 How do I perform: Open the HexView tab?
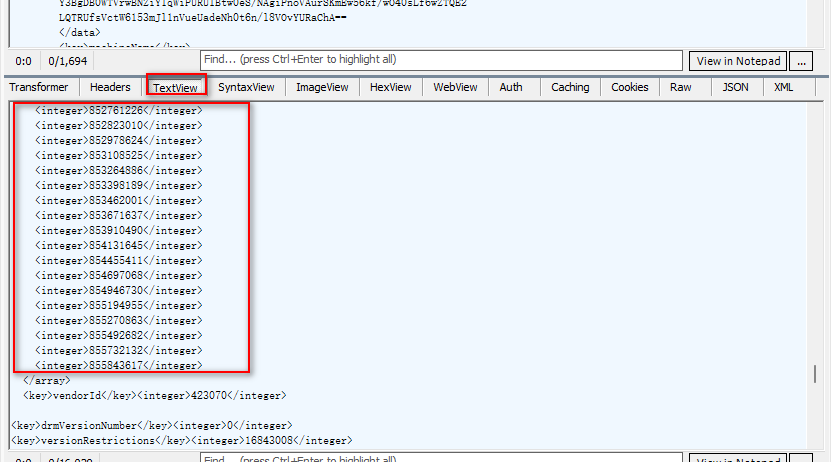[x=391, y=87]
